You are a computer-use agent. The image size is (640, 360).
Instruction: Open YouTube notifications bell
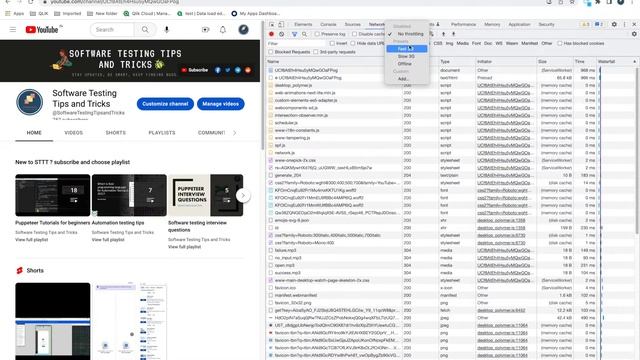[223, 30]
